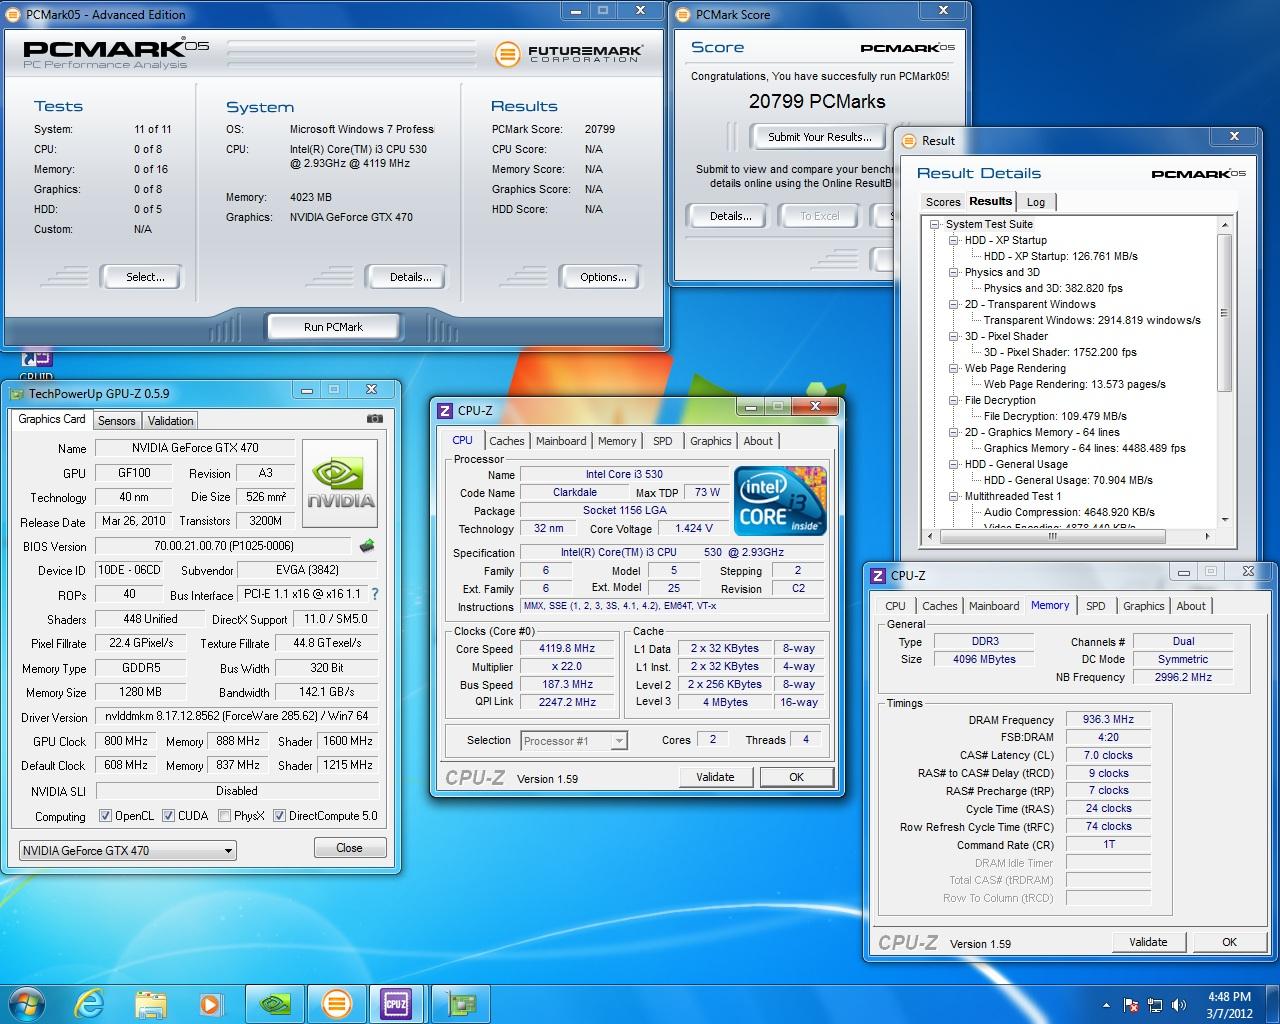Click the GPU-Z screenshot camera icon

point(374,420)
